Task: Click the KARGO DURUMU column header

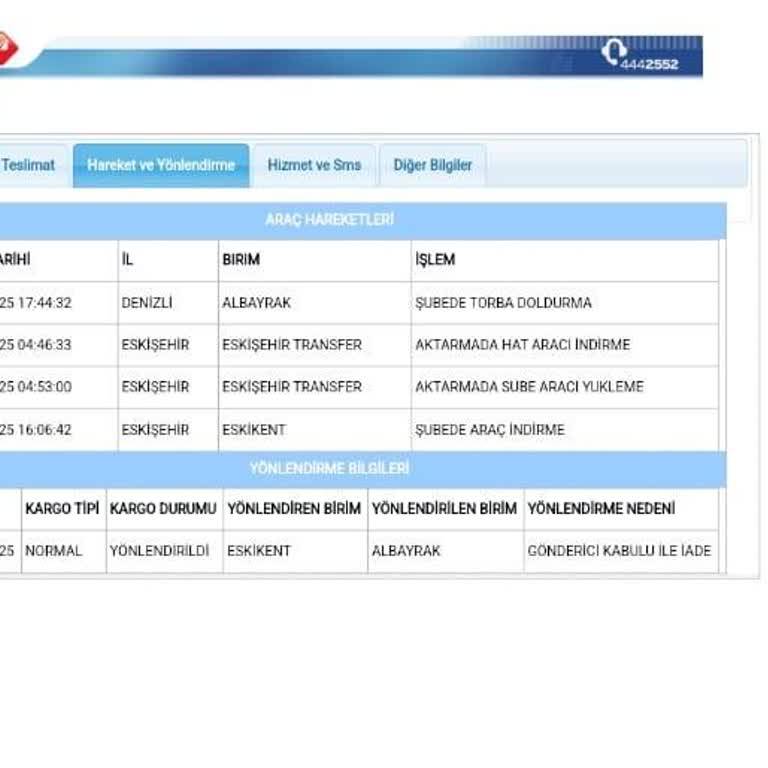Action: tap(163, 509)
